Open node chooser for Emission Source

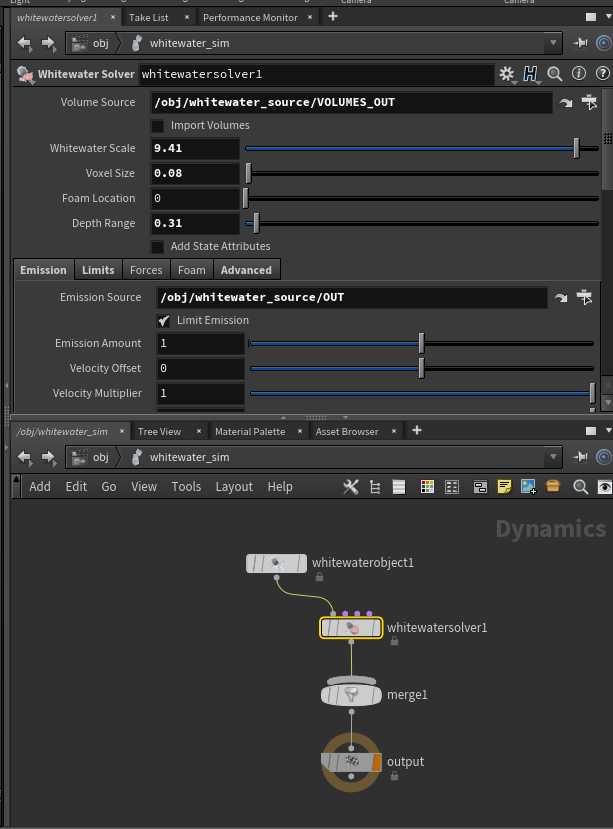click(584, 297)
